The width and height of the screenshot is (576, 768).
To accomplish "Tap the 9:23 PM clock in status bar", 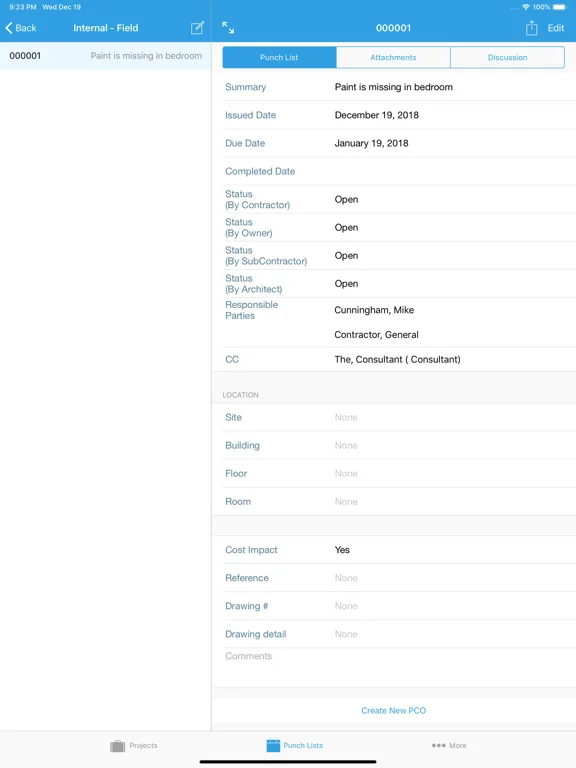I will (23, 7).
